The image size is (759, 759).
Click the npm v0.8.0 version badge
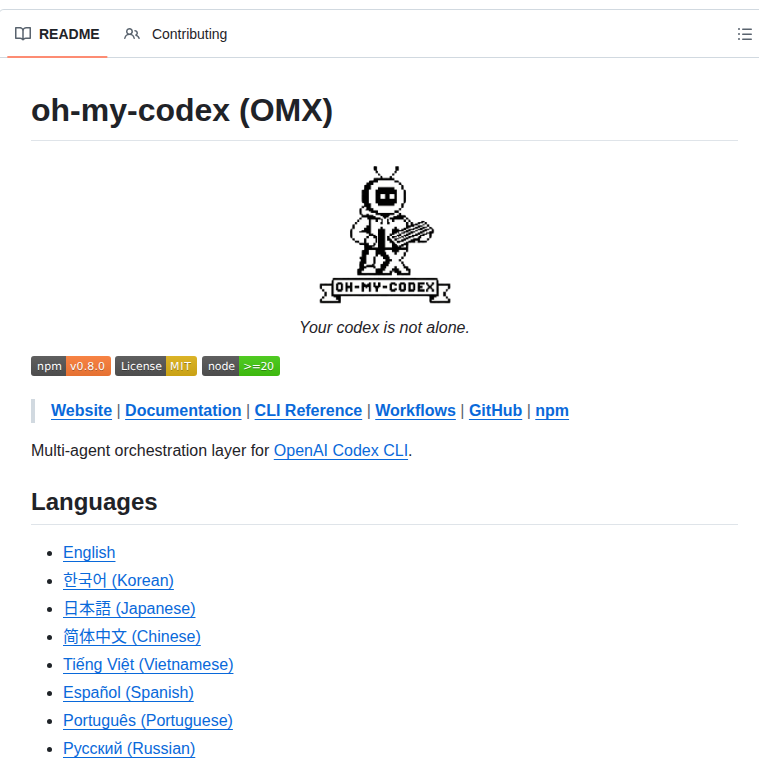tap(71, 366)
